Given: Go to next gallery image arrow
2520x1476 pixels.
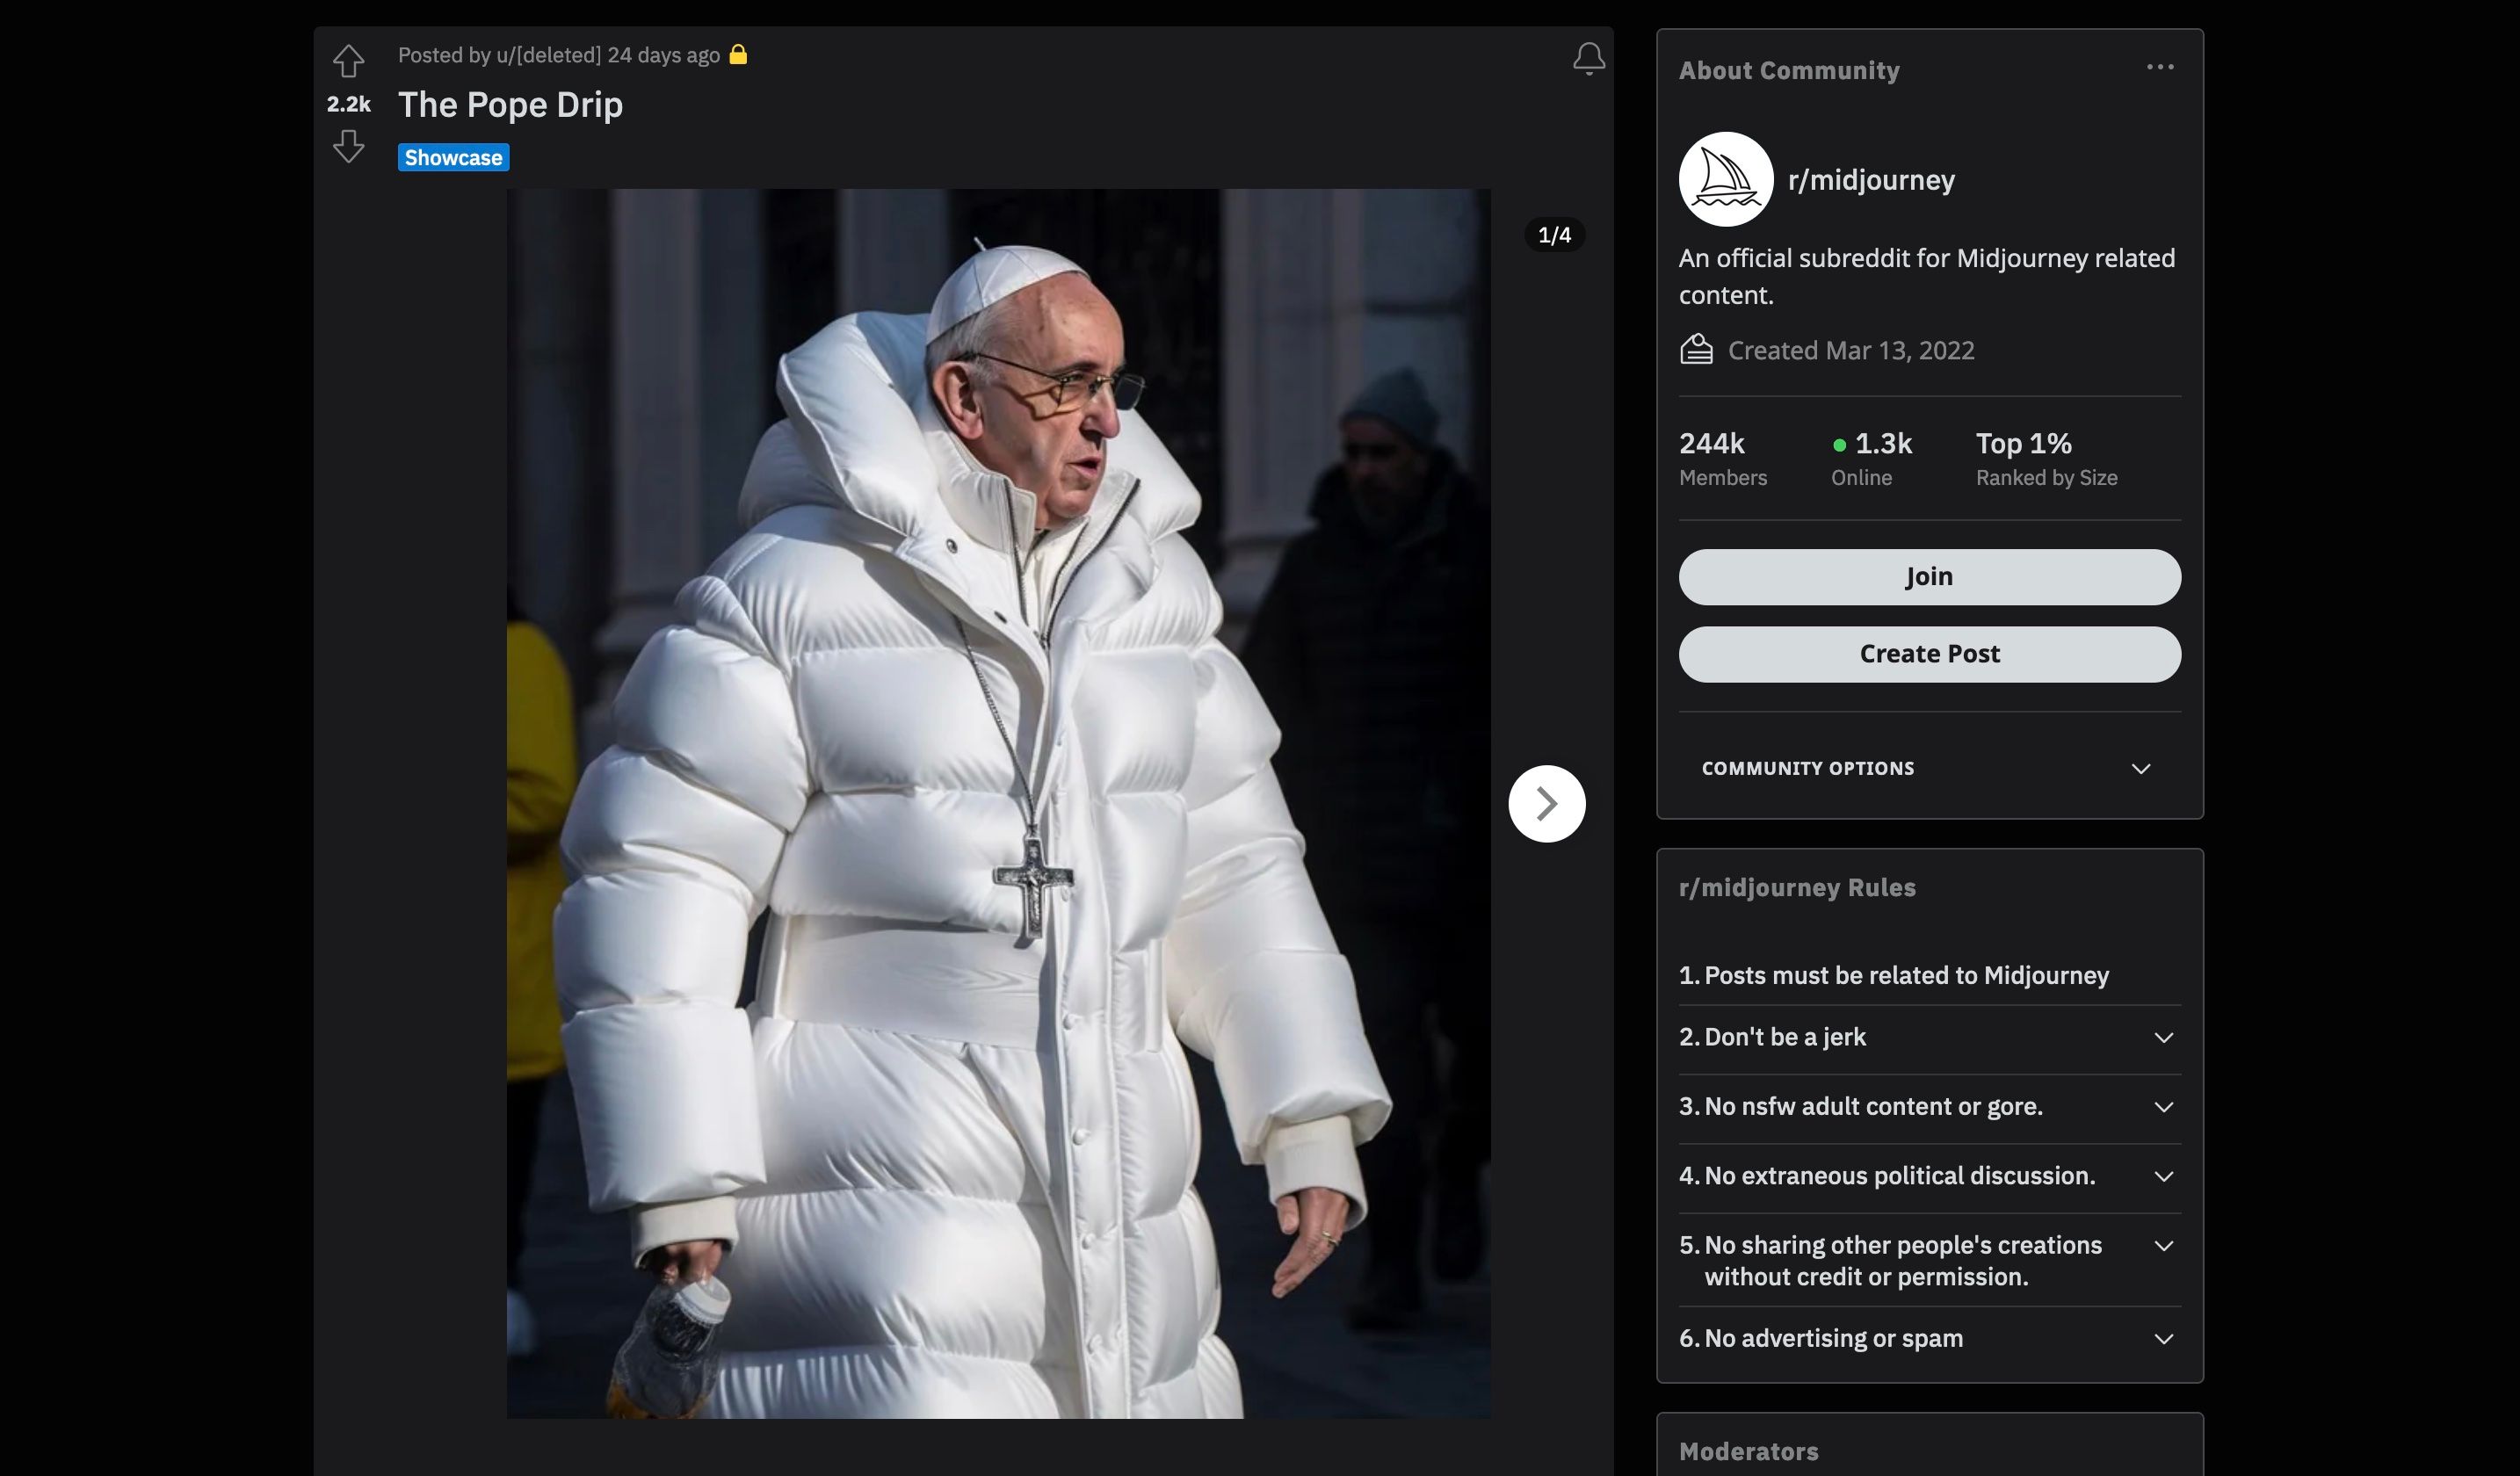Looking at the screenshot, I should pos(1546,803).
